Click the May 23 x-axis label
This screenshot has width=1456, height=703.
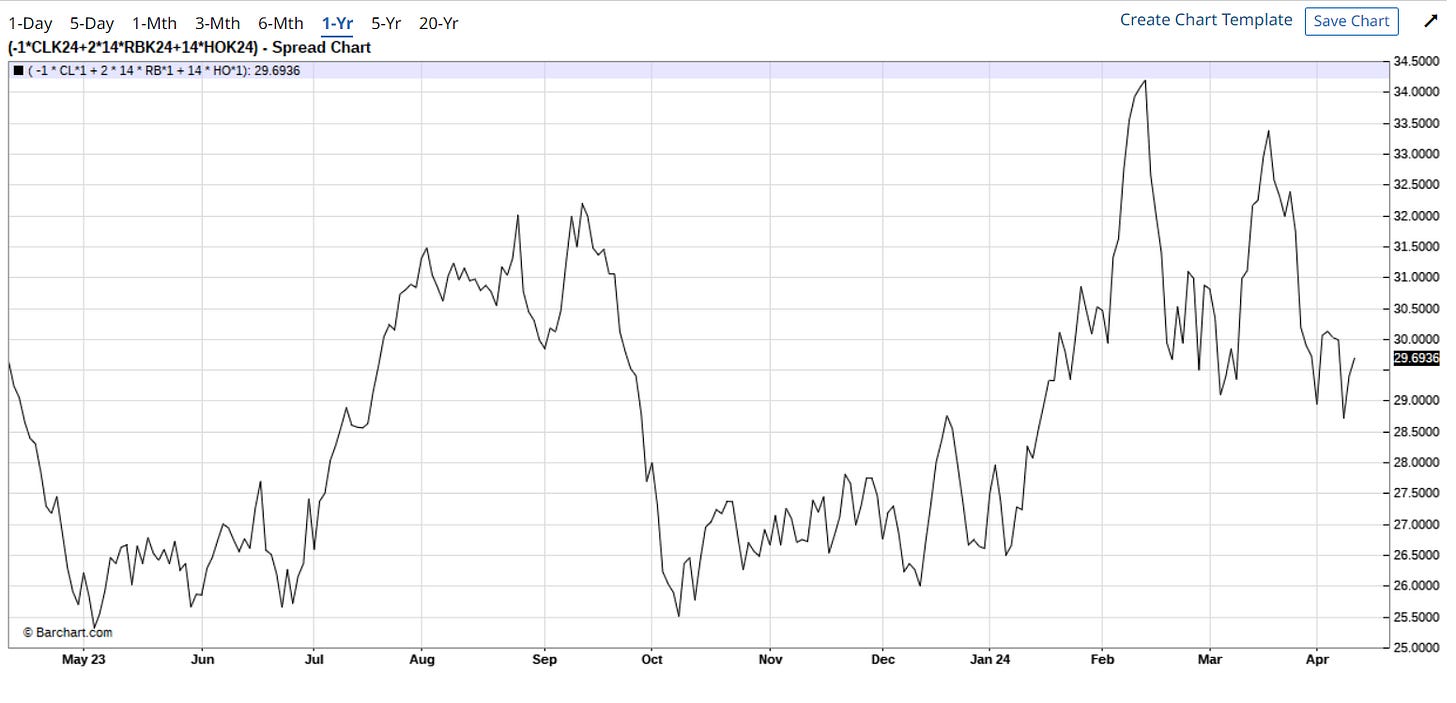tap(83, 659)
